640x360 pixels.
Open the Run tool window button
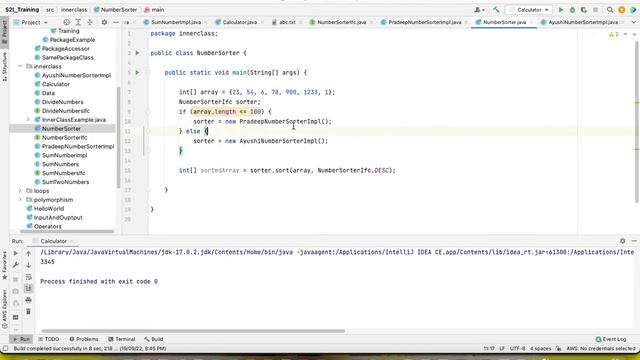(21, 339)
